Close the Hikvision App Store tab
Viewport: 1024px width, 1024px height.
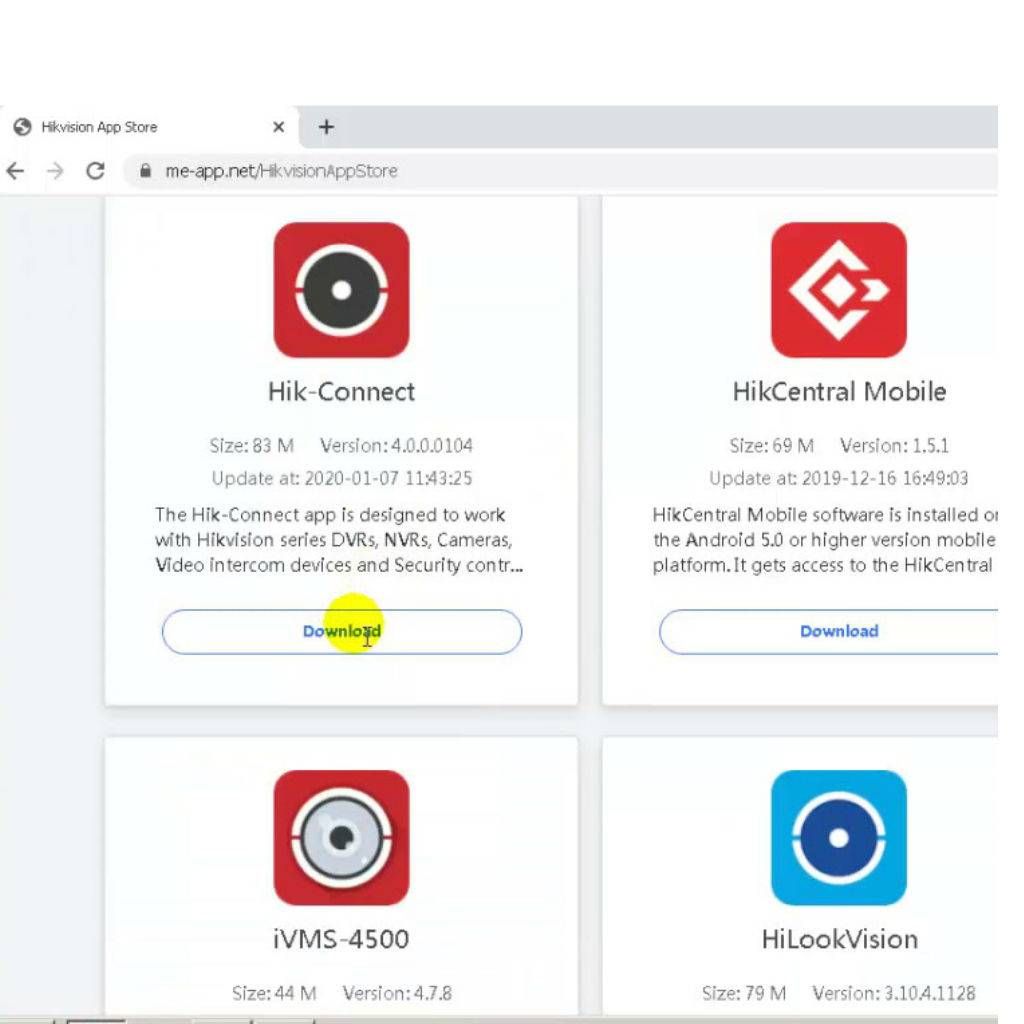click(278, 127)
